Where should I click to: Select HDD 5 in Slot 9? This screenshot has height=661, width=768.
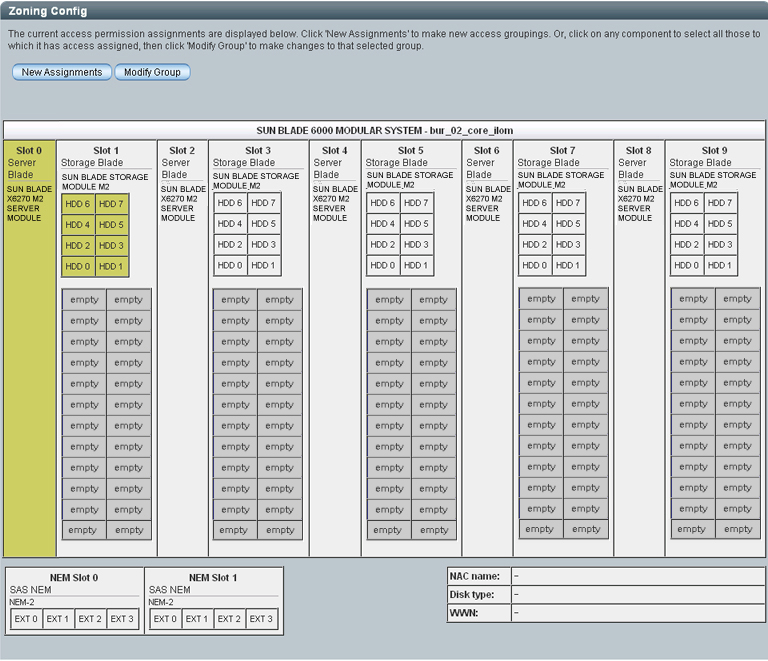pyautogui.click(x=720, y=224)
